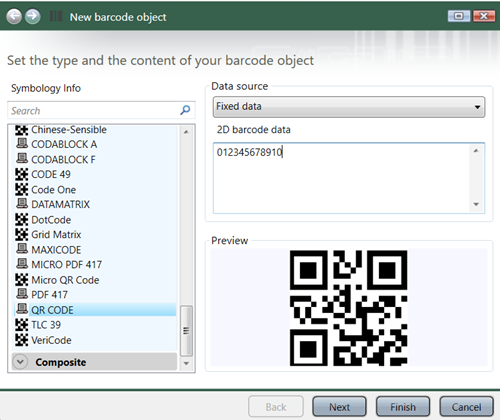
Task: Click the TLC 39 matrix icon
Action: 22,324
